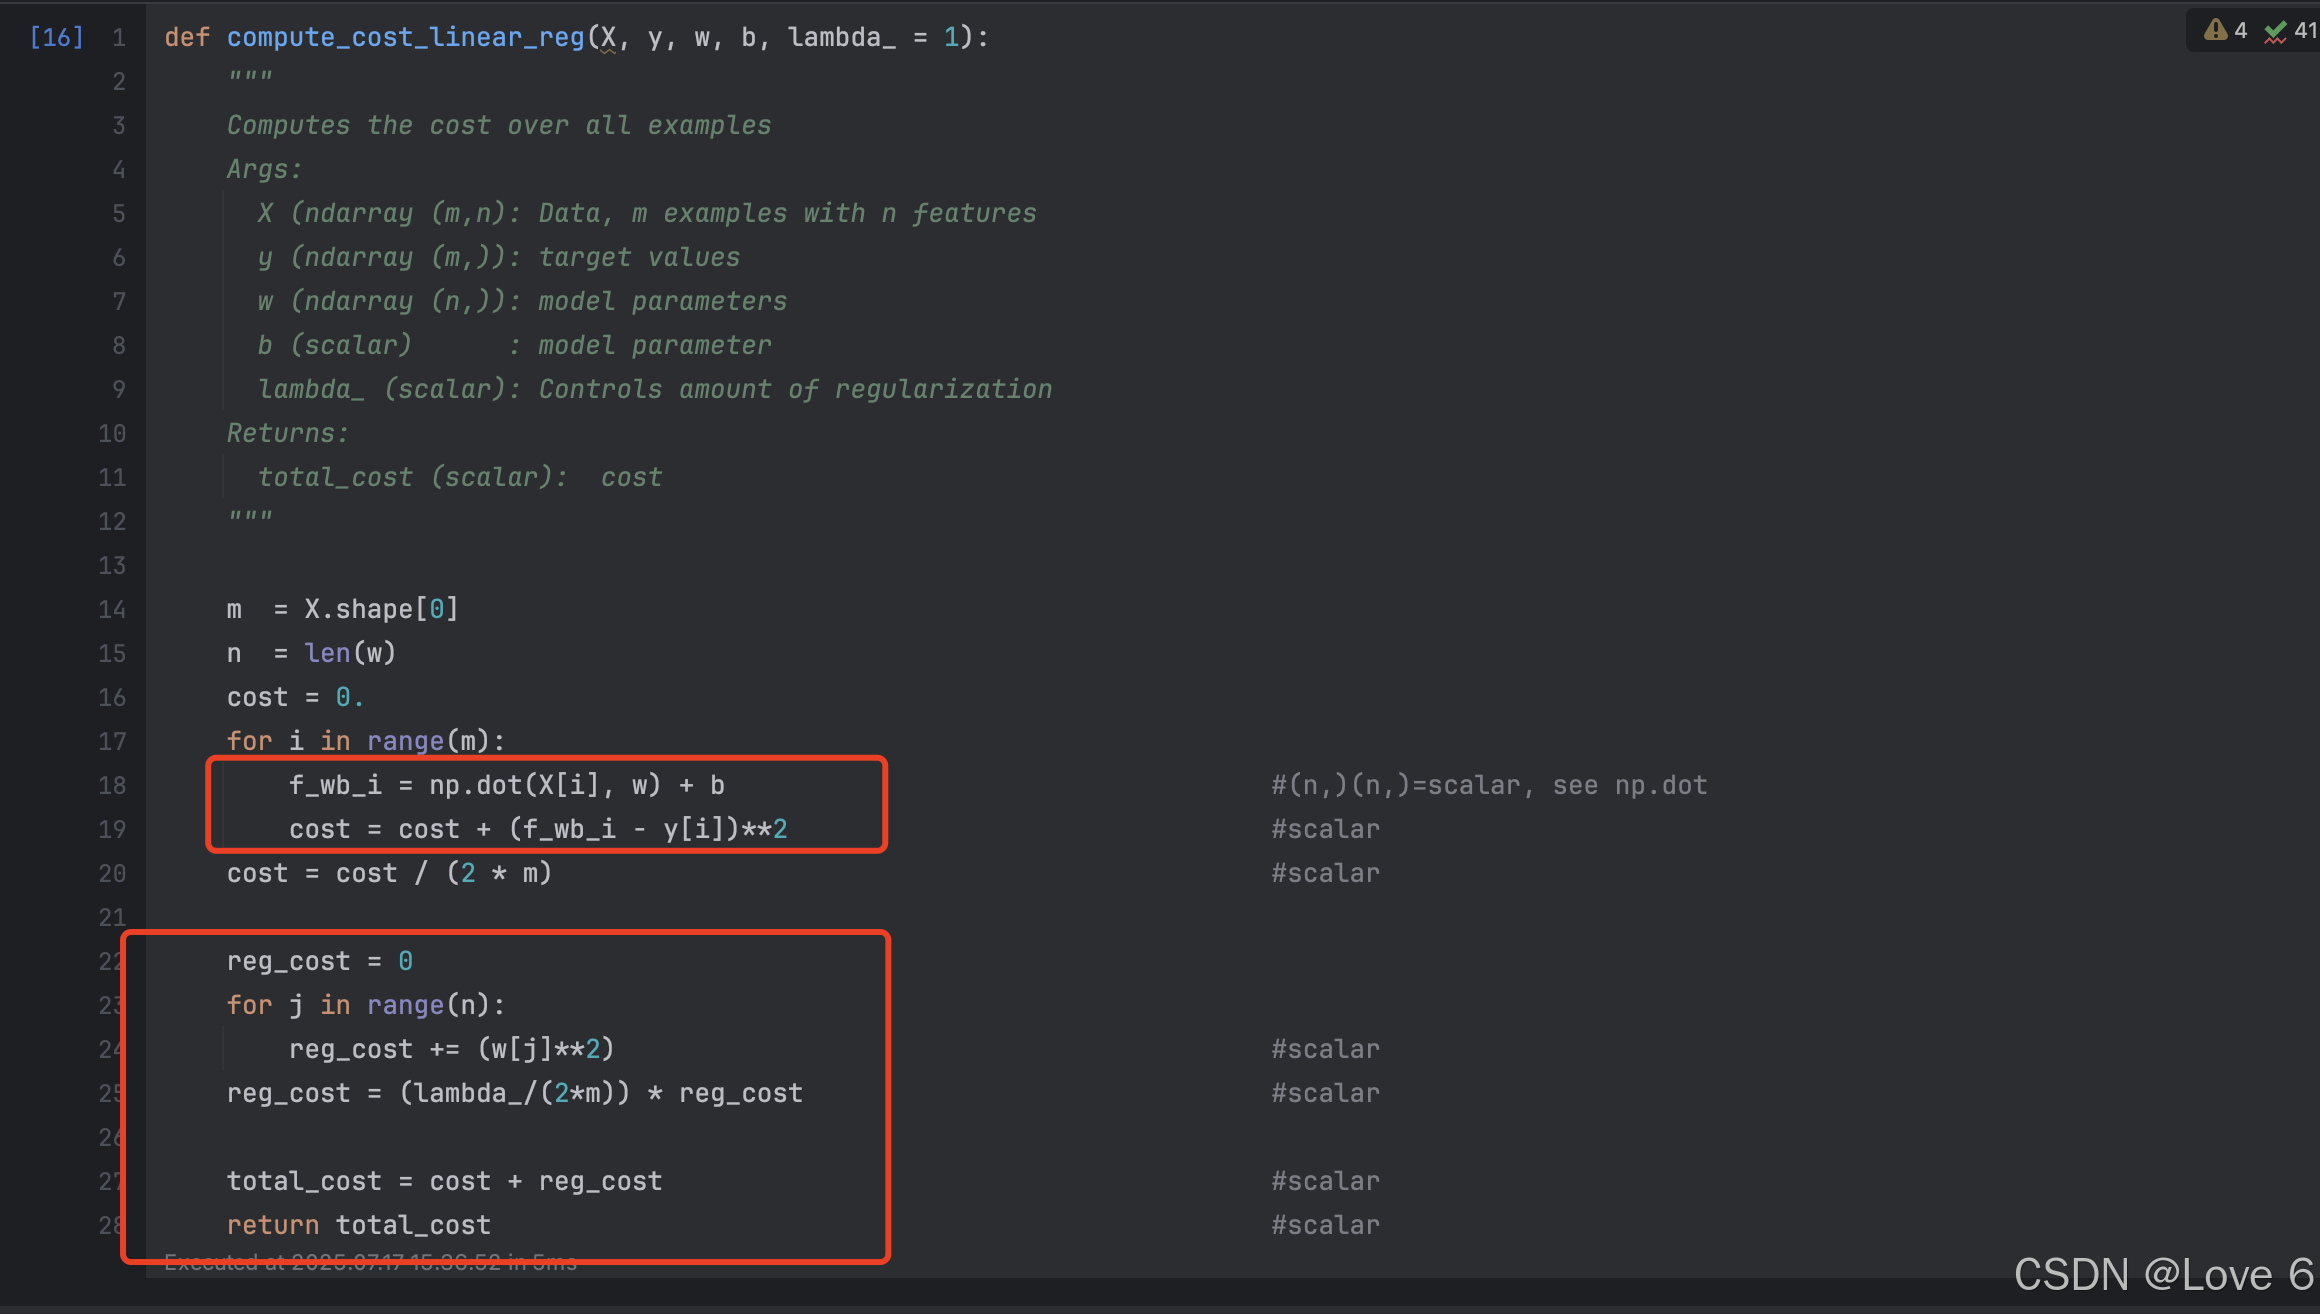The height and width of the screenshot is (1314, 2320).
Task: Click line number 1 in the gutter
Action: (x=119, y=38)
